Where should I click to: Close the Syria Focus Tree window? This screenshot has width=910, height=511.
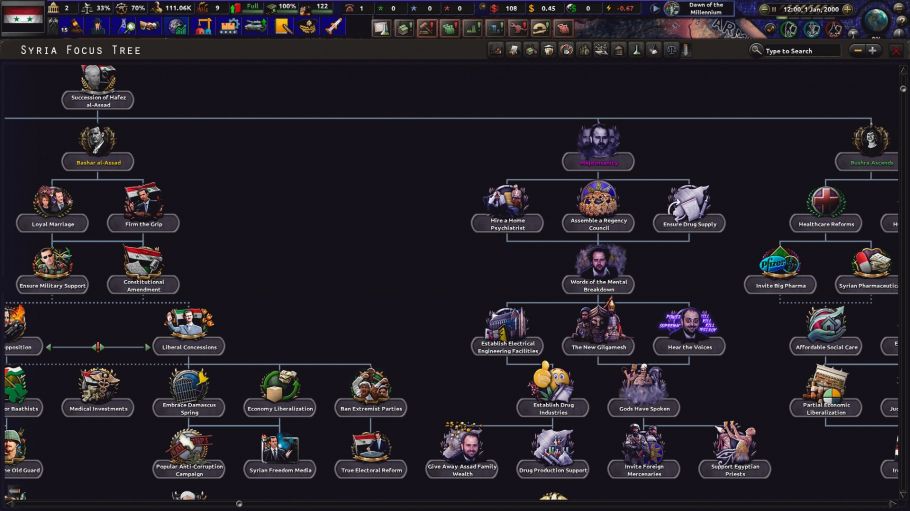tap(896, 51)
